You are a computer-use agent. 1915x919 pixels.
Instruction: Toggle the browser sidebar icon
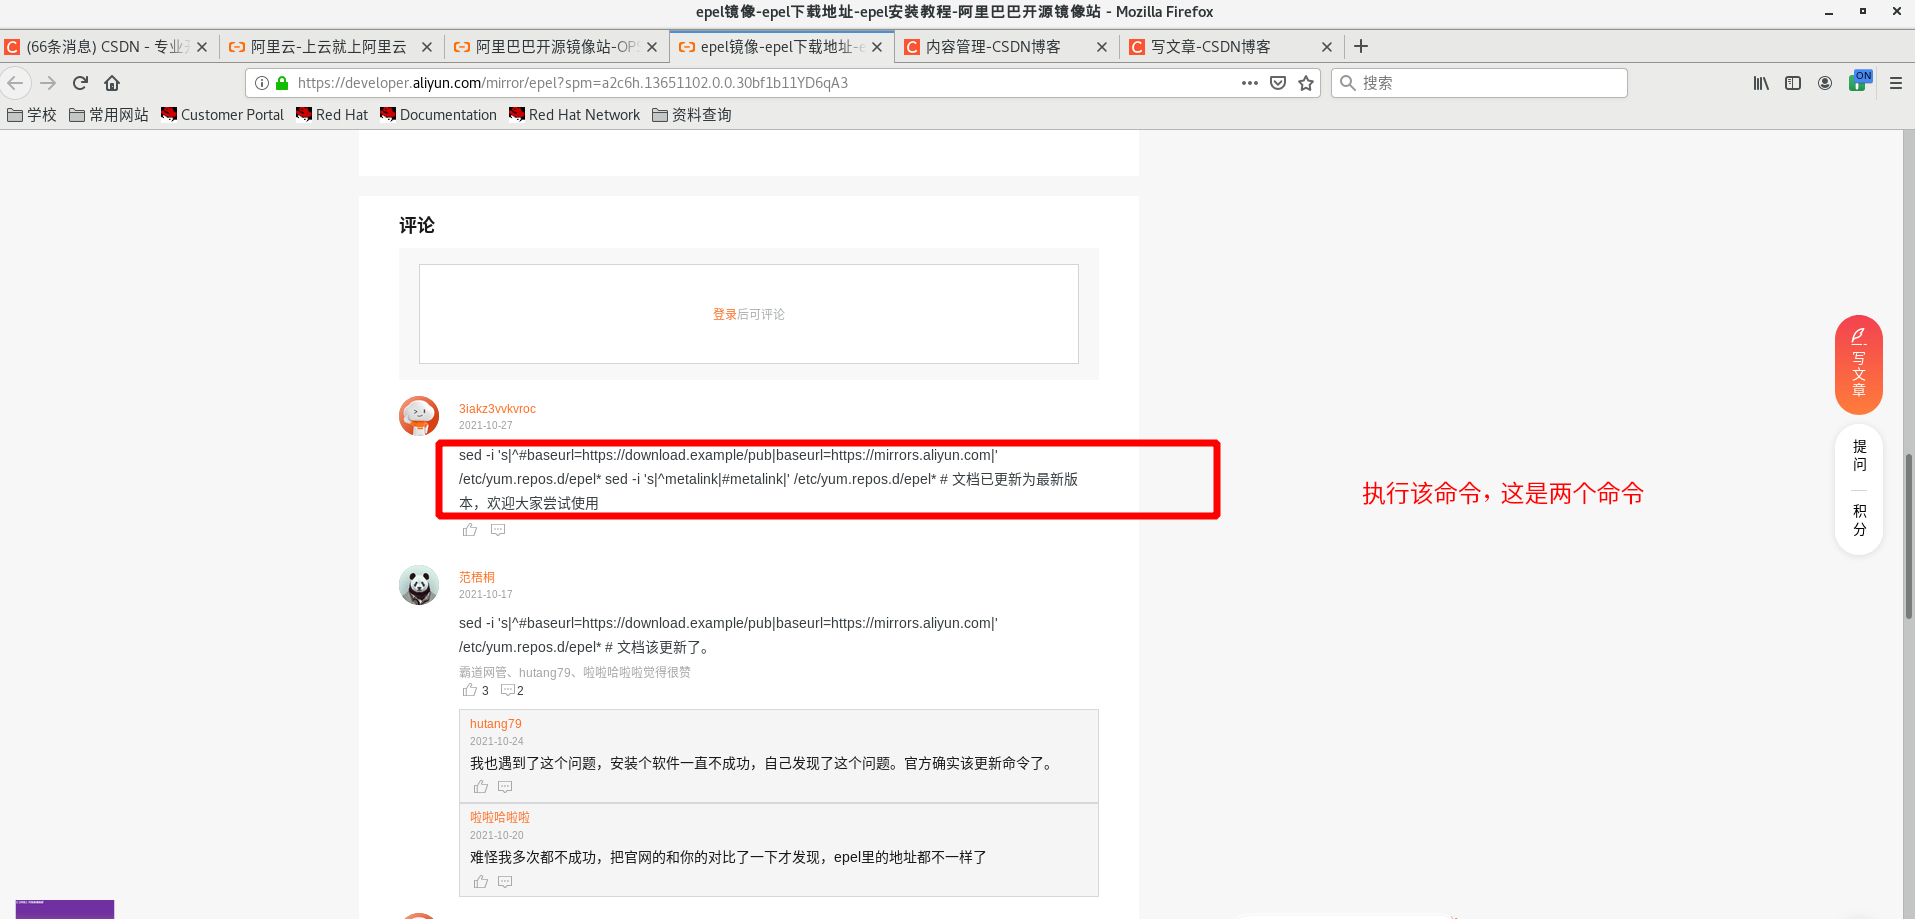(x=1792, y=83)
